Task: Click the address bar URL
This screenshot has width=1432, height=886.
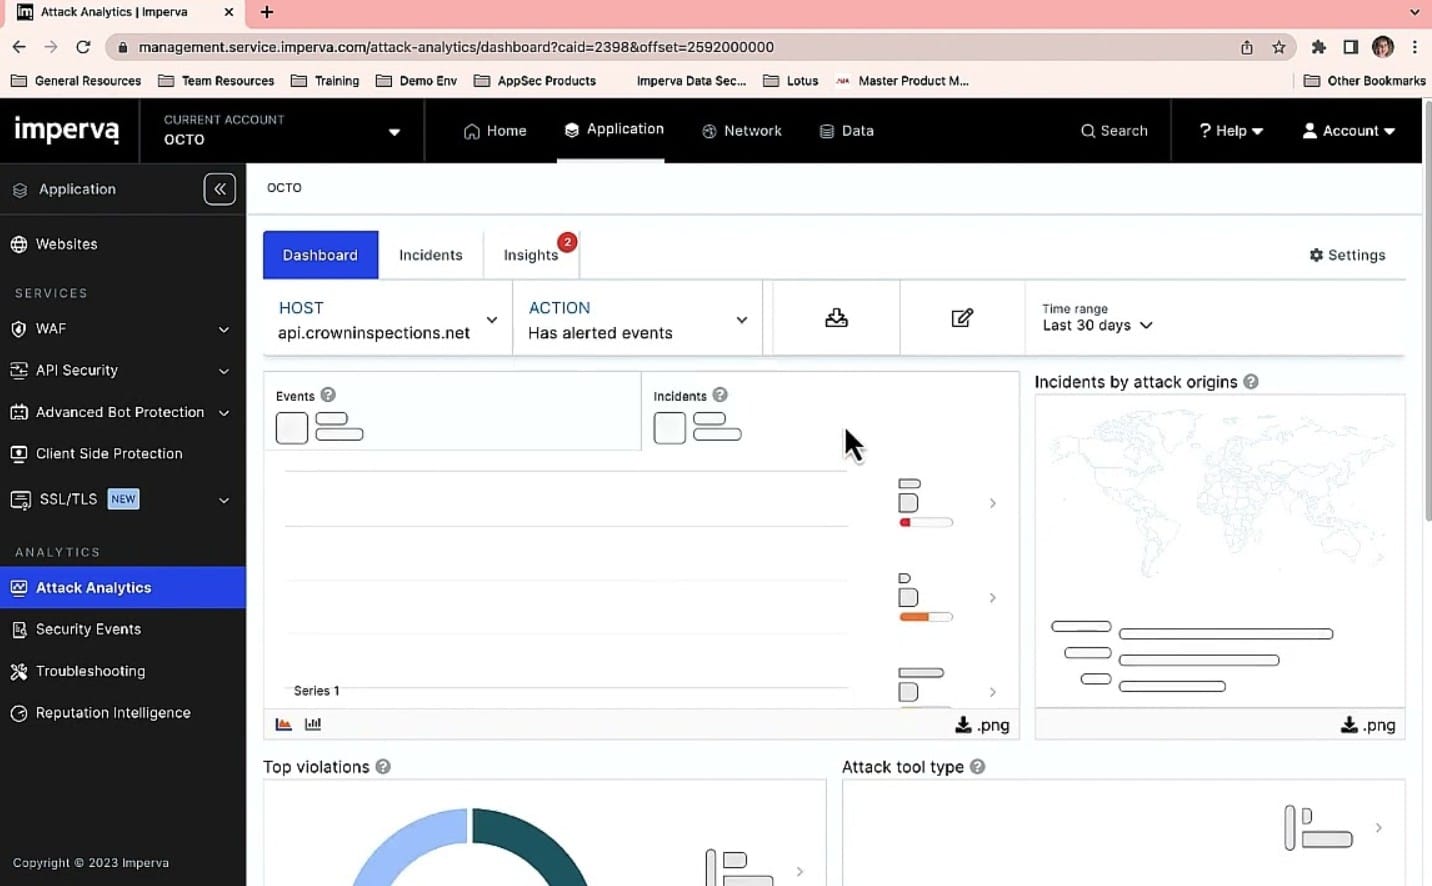Action: coord(456,47)
